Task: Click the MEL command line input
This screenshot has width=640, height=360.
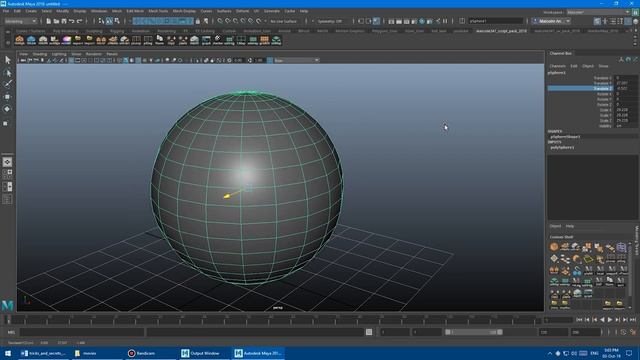Action: click(x=82, y=332)
